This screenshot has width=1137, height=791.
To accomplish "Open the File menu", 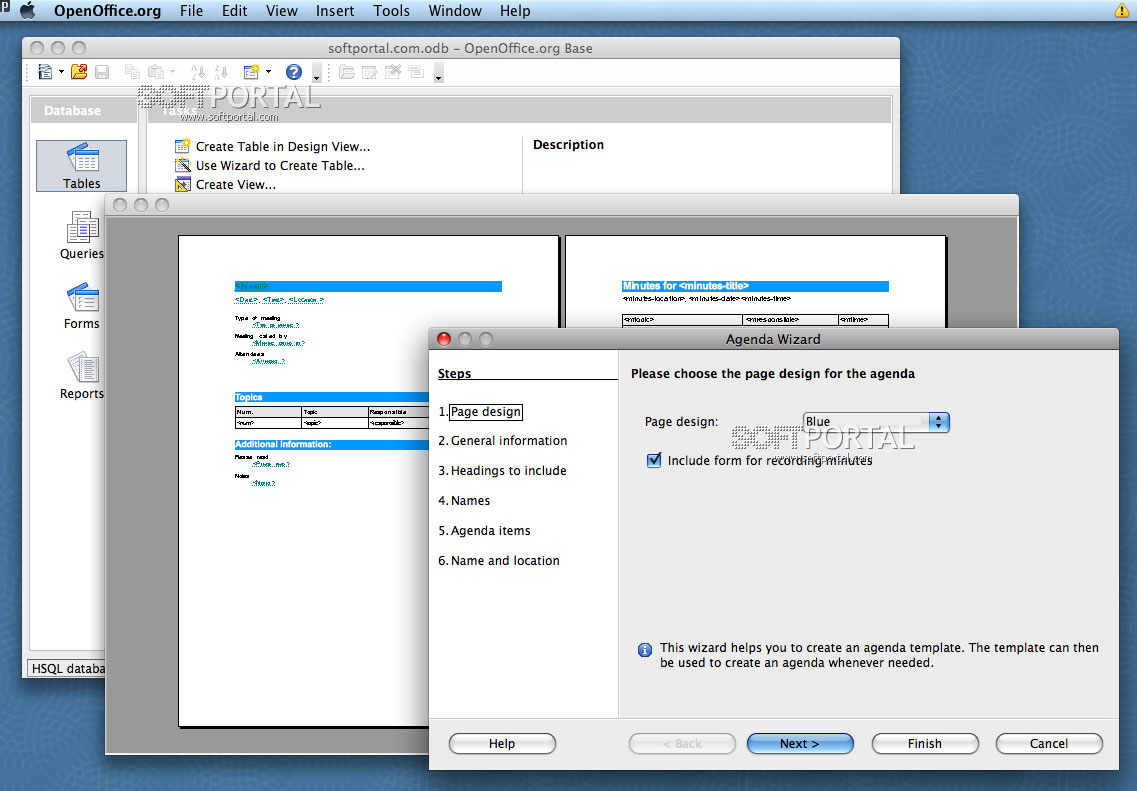I will point(191,11).
